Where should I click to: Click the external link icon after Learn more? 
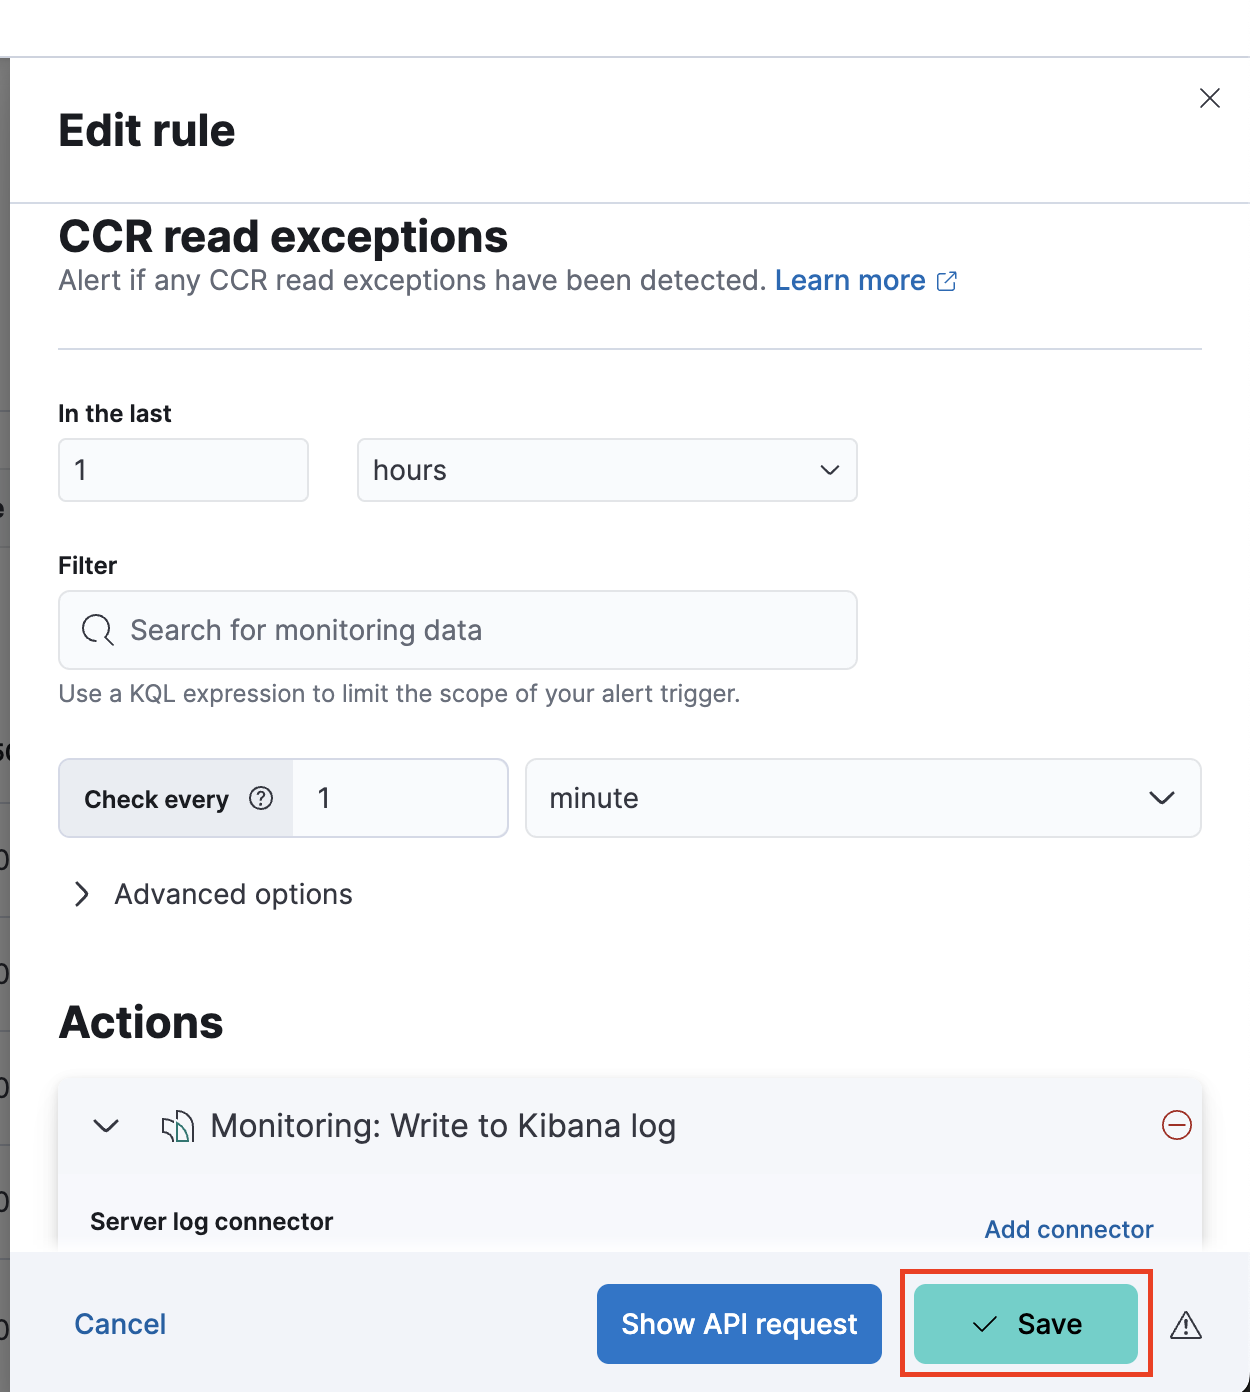click(946, 281)
